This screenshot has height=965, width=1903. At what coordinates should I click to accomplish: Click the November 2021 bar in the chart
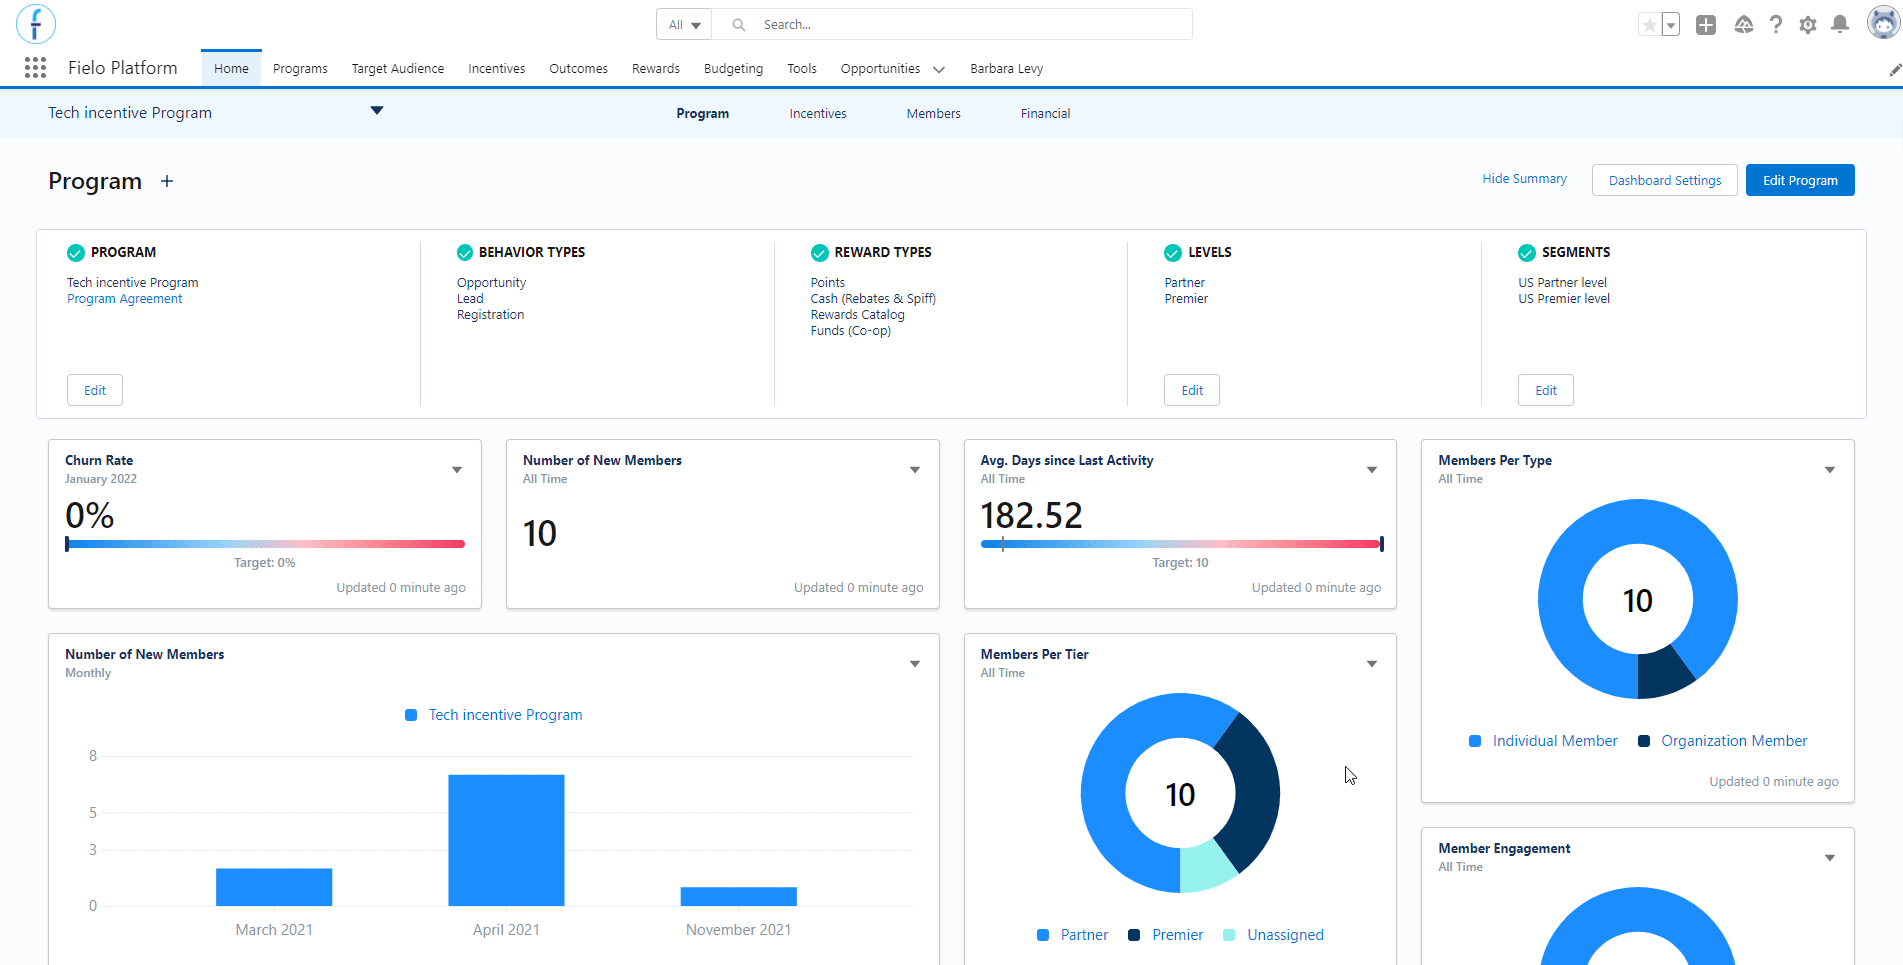[739, 896]
